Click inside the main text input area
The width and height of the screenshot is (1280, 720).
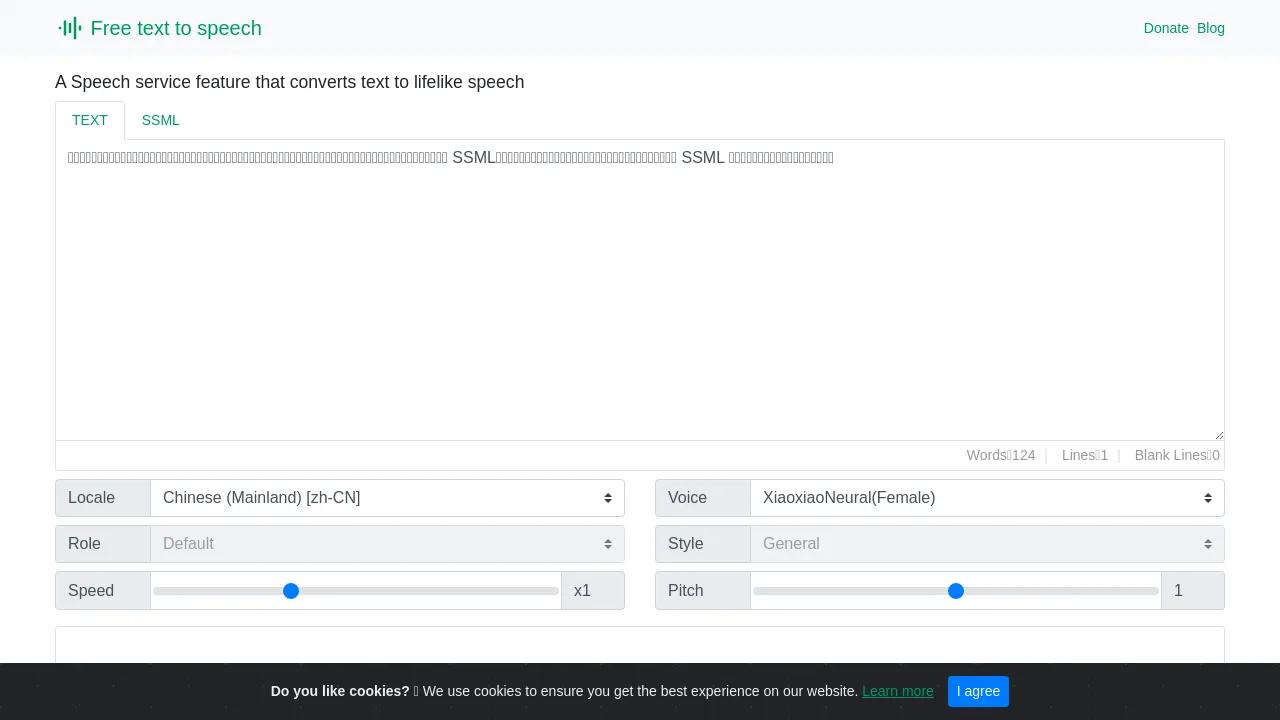point(640,290)
